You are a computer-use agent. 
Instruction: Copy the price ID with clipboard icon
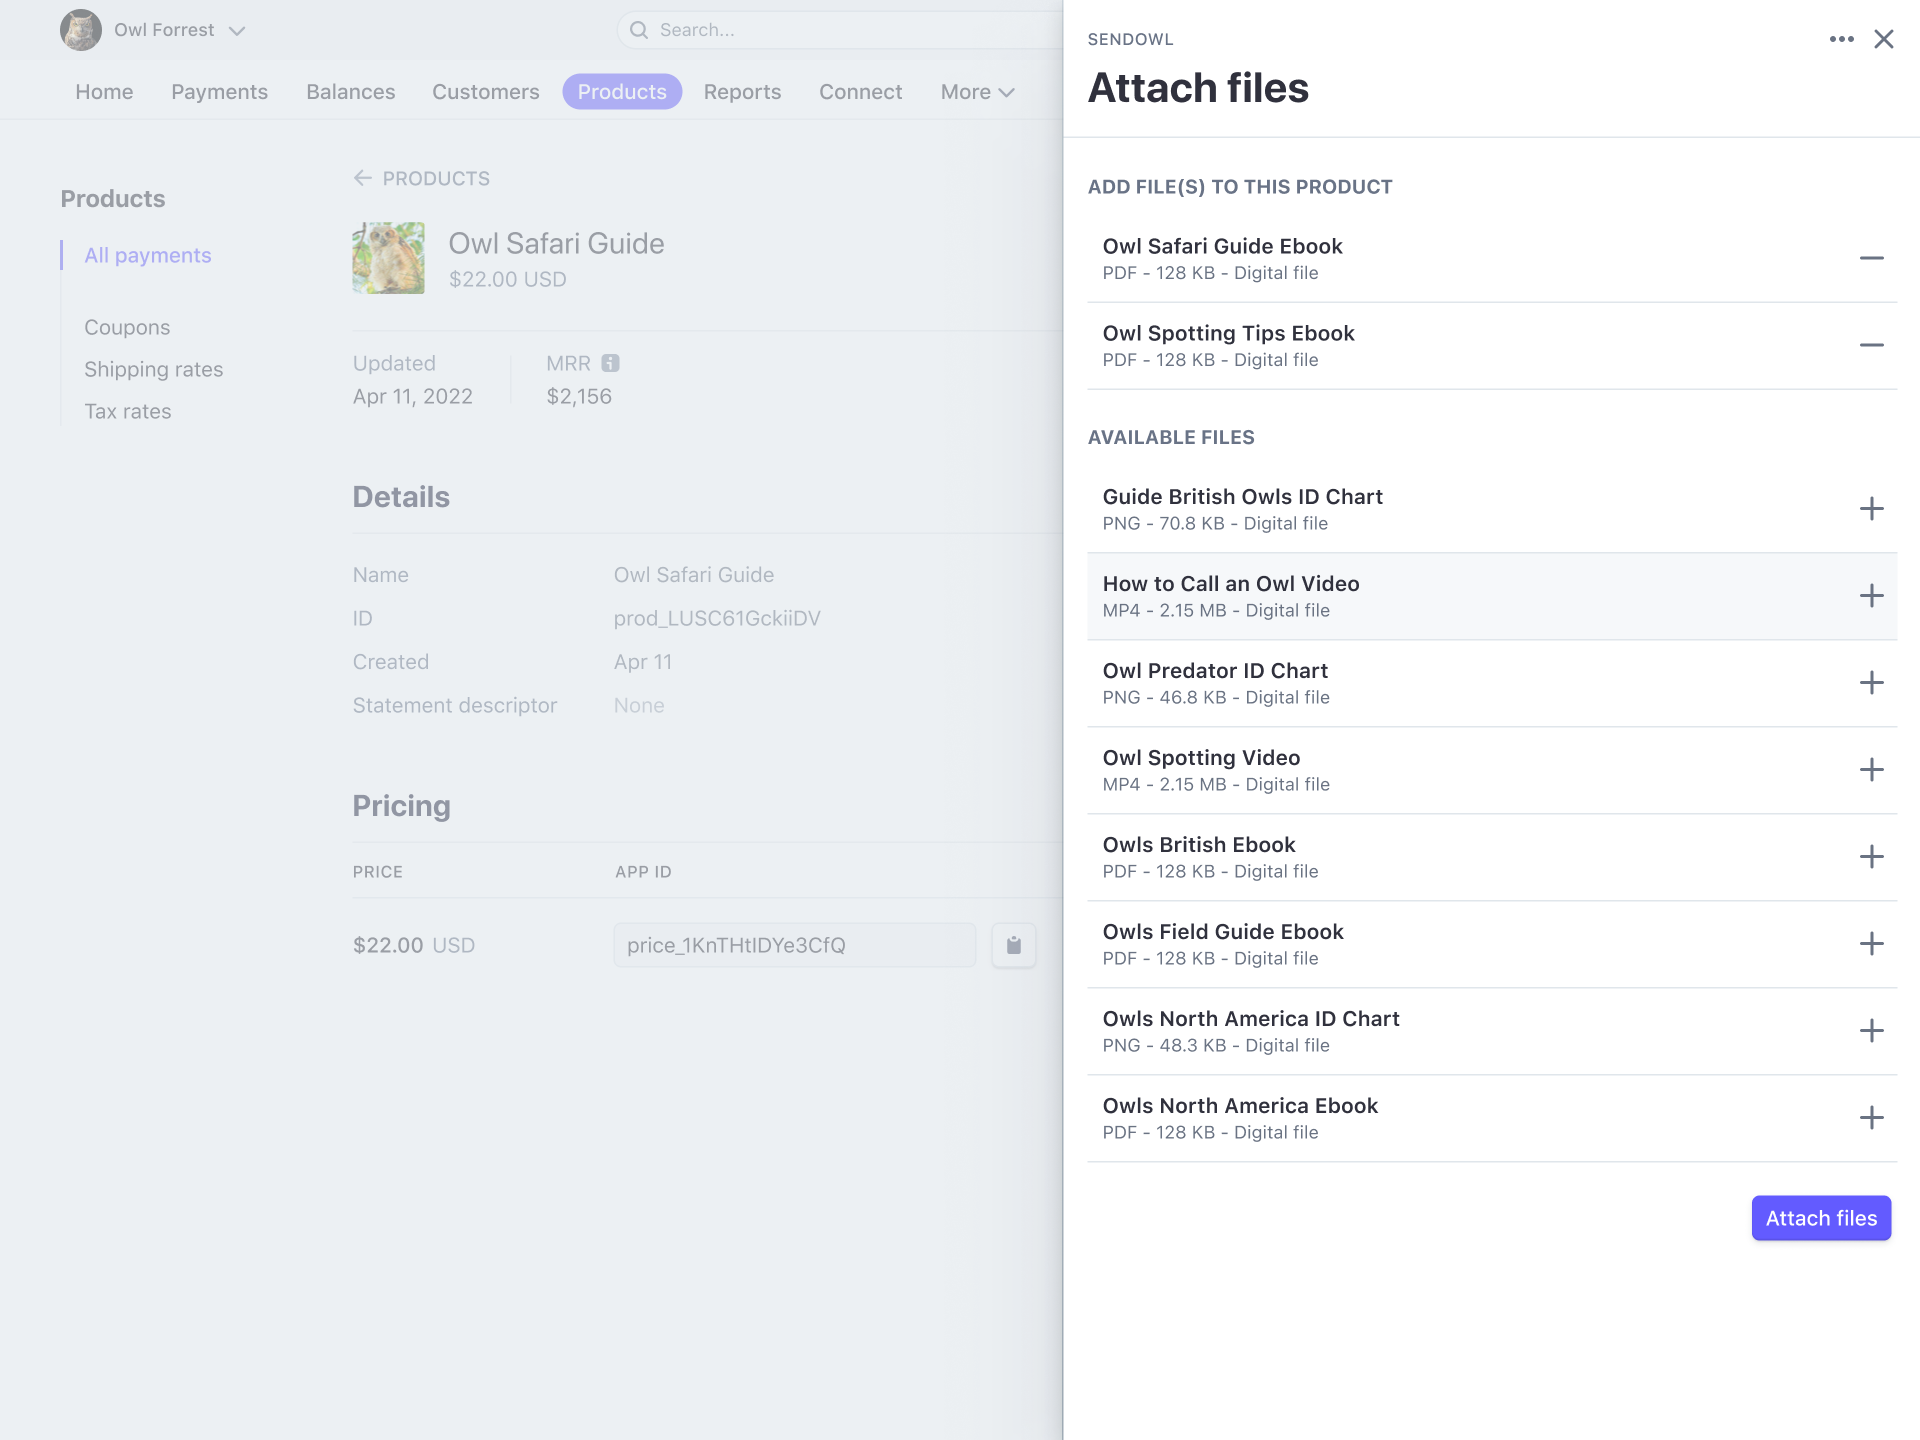(x=1013, y=944)
